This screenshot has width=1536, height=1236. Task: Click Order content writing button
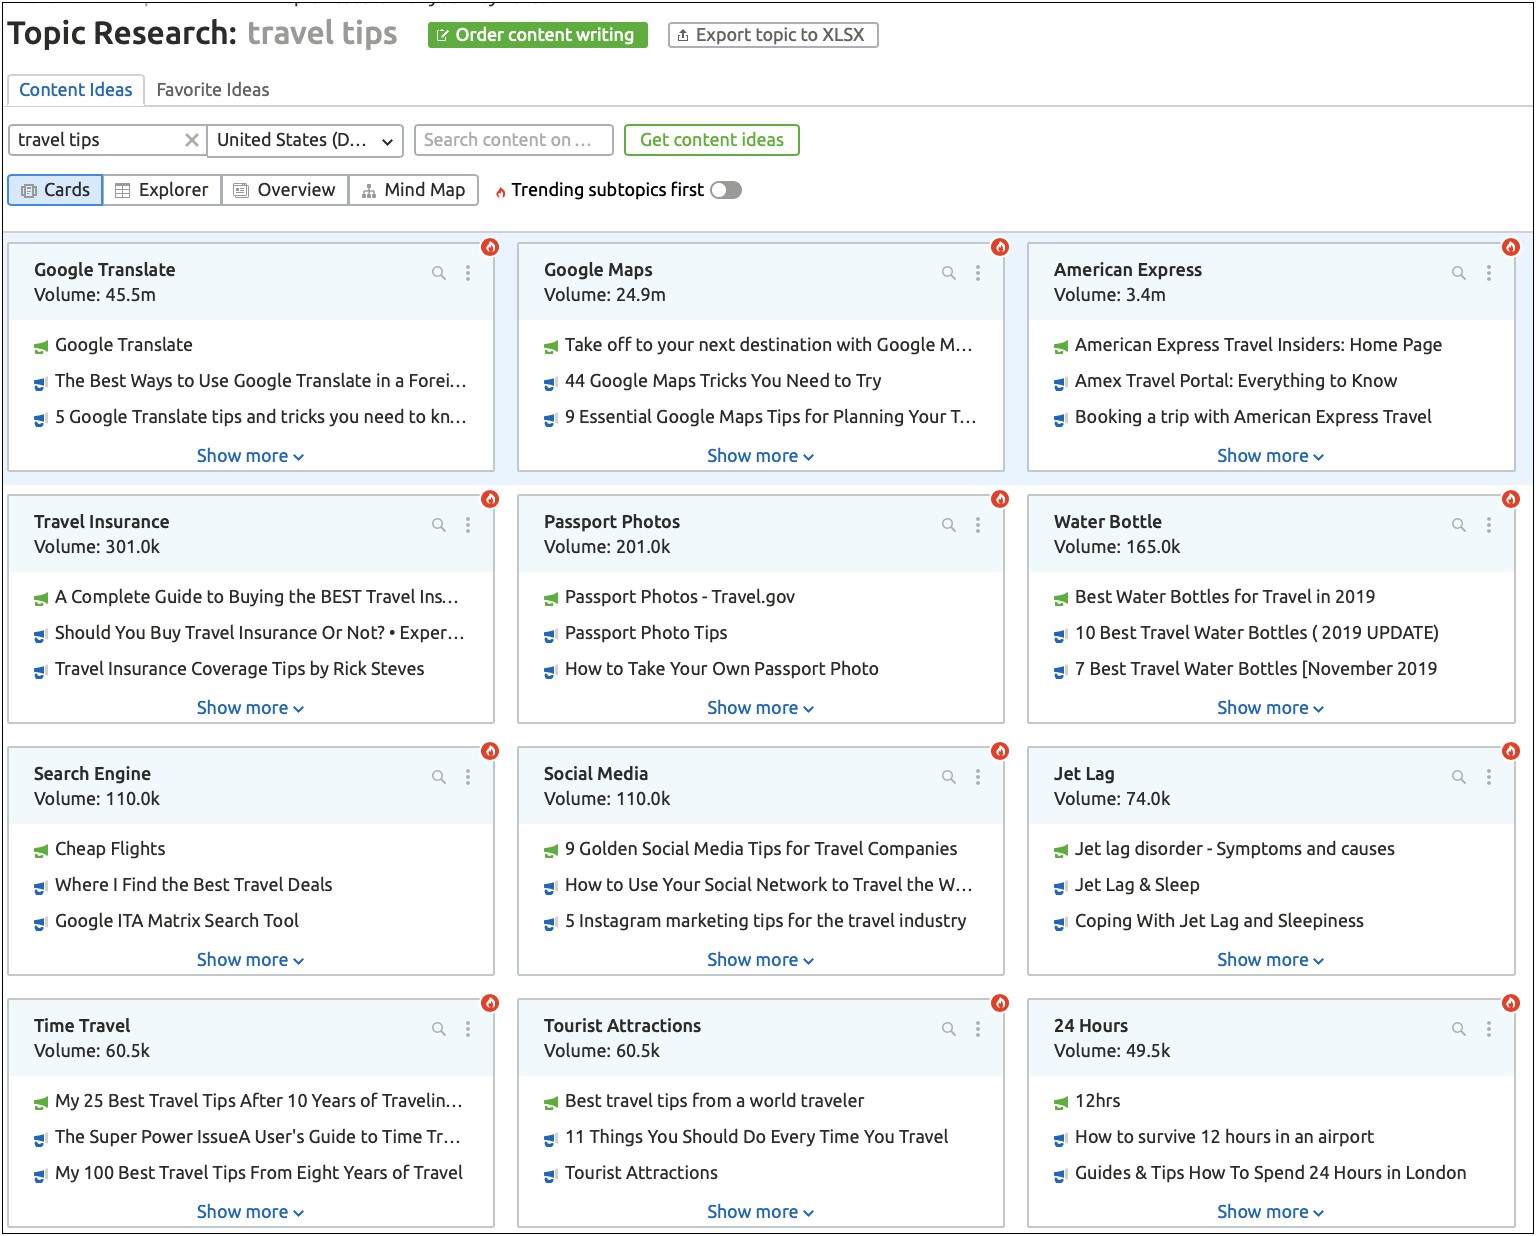click(538, 35)
